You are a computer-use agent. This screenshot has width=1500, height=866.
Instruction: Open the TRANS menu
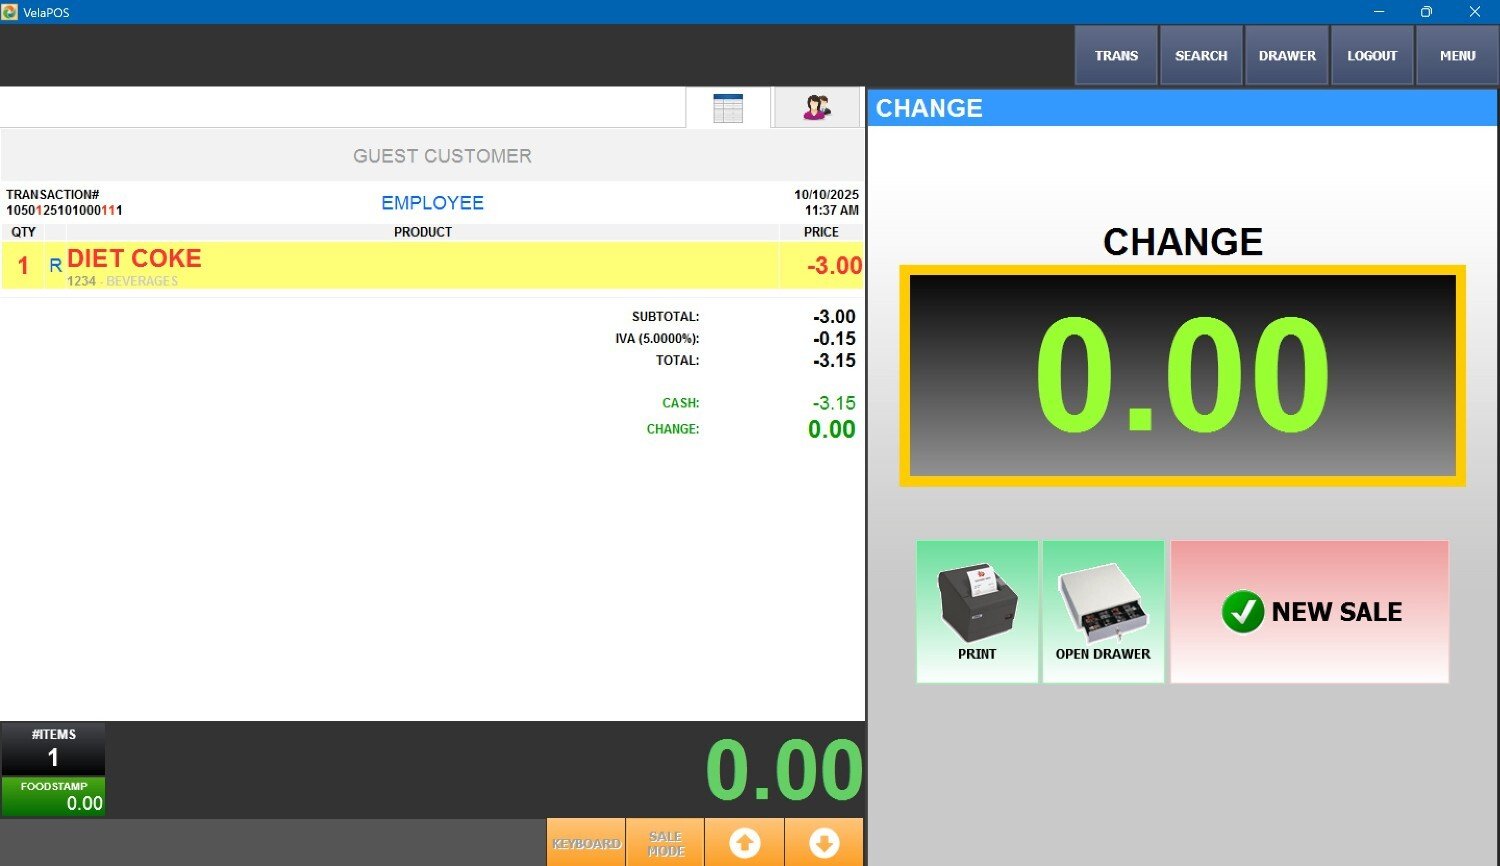click(x=1116, y=56)
